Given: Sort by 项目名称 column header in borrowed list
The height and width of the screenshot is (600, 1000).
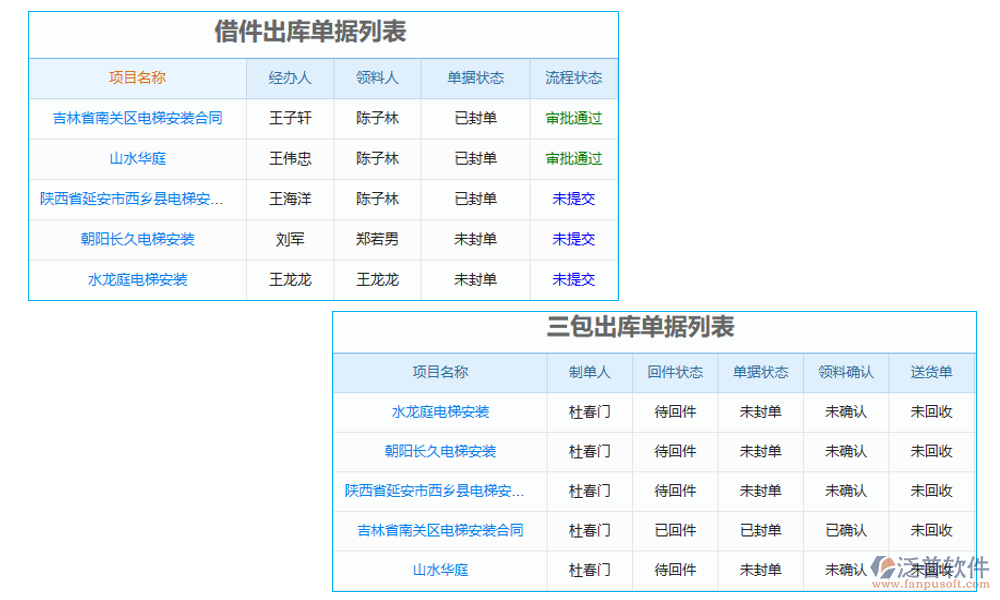Looking at the screenshot, I should 137,77.
